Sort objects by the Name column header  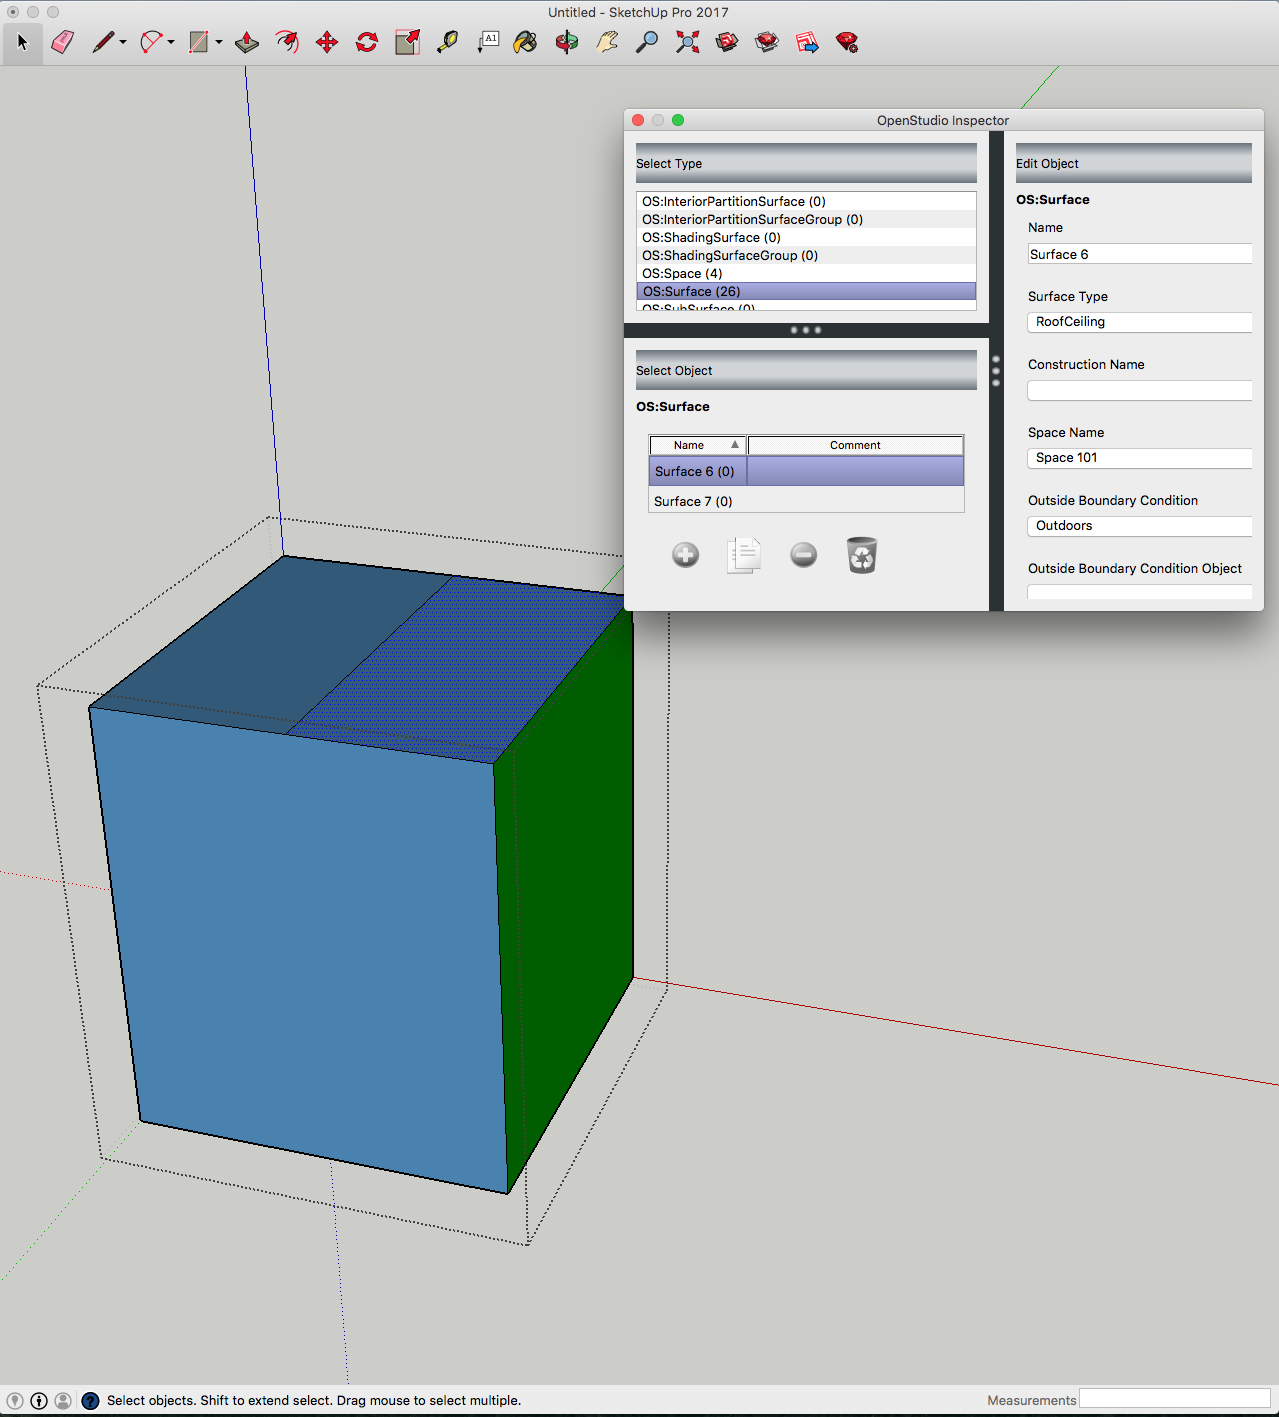[x=697, y=445]
